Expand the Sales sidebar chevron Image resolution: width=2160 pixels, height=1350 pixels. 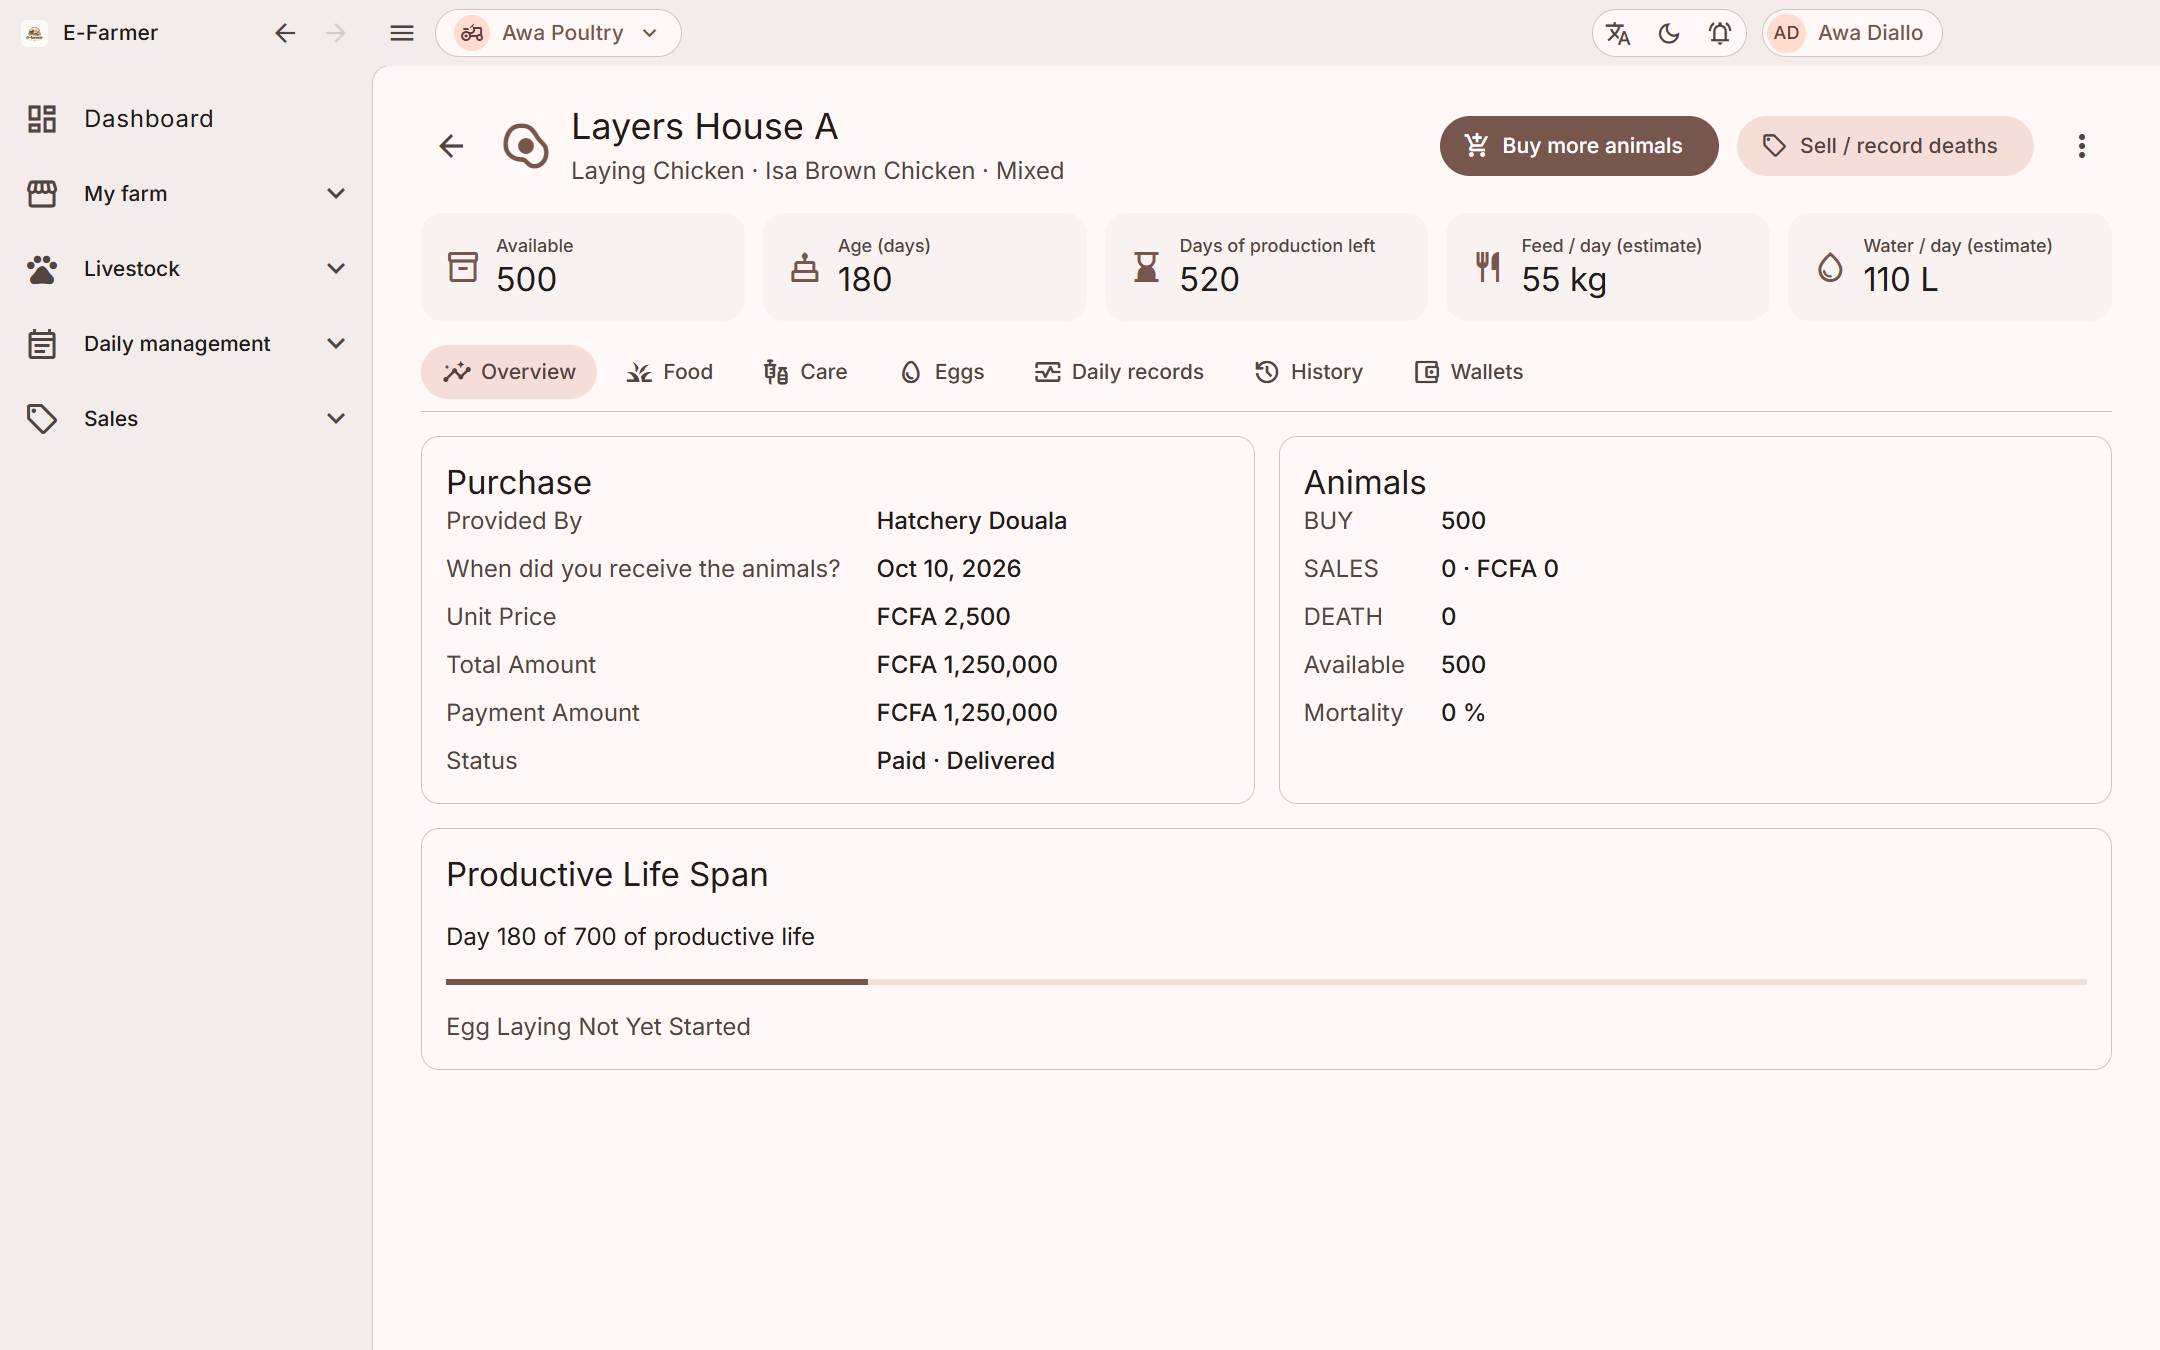coord(337,418)
